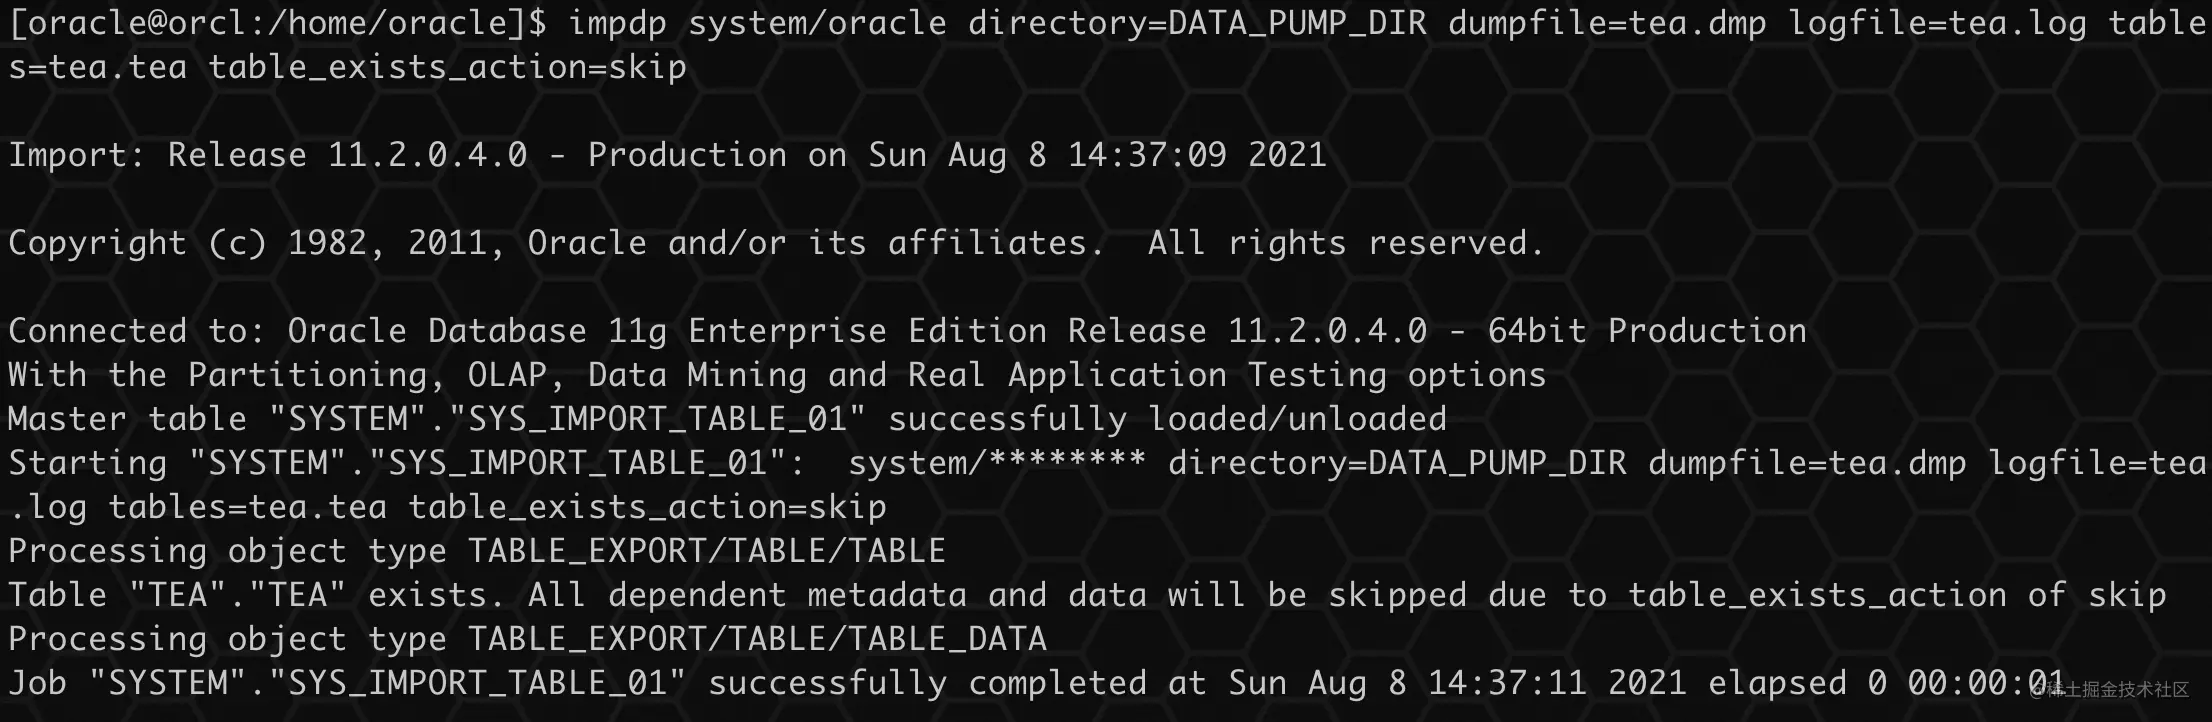Click the Table "TEA"."TEA" exists message
Image resolution: width=2212 pixels, height=722 pixels.
pyautogui.click(x=1087, y=595)
